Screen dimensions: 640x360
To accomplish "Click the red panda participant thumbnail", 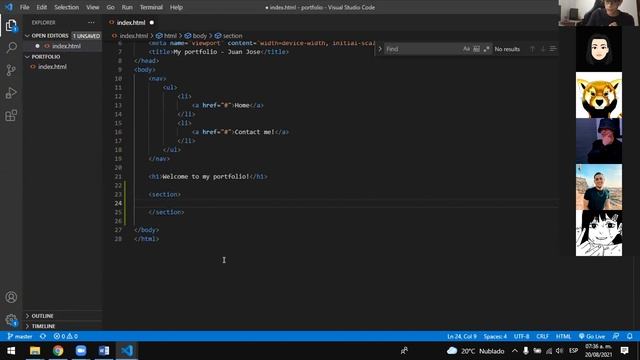I will point(599,95).
